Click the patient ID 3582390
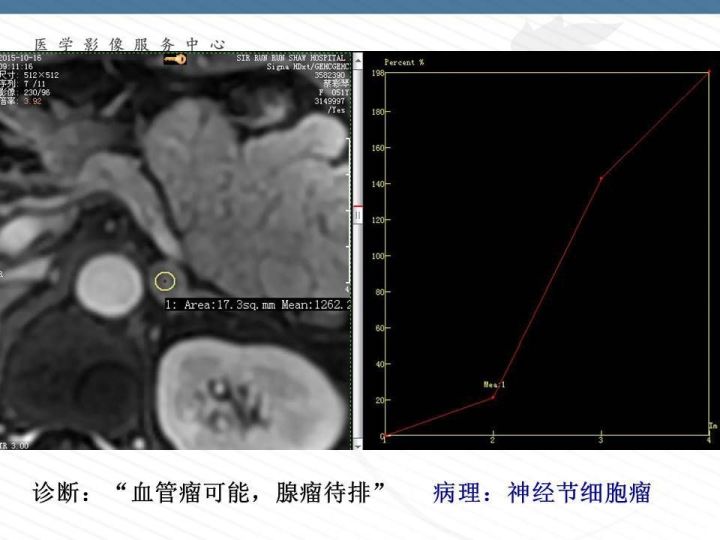Screen dimensions: 720x540 (x=329, y=75)
